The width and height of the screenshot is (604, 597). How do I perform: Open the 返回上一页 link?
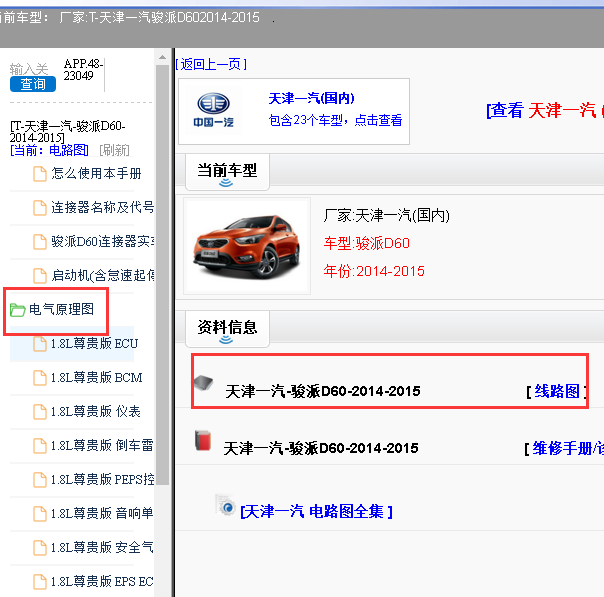[211, 64]
